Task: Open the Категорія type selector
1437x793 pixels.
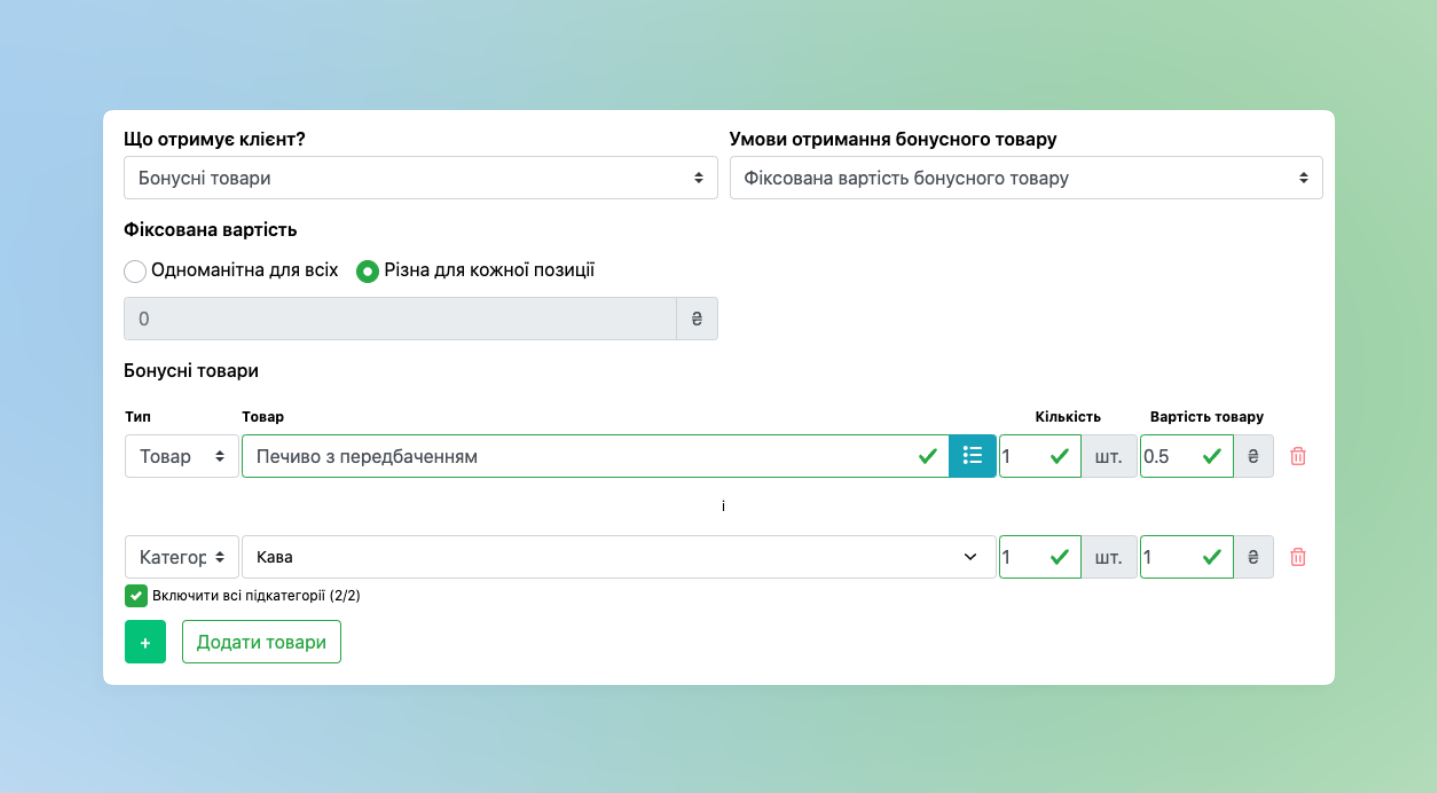Action: (181, 557)
